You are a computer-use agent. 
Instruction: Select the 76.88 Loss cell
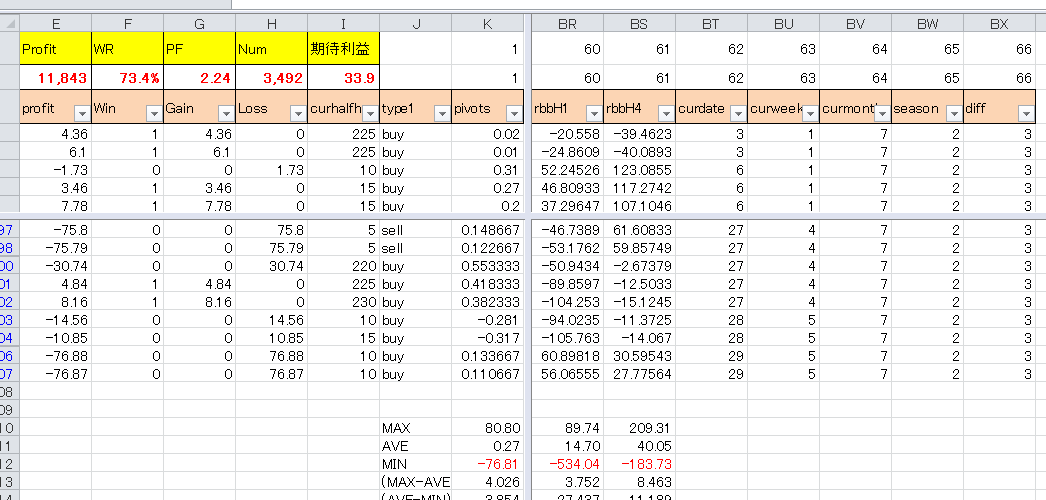pyautogui.click(x=272, y=356)
